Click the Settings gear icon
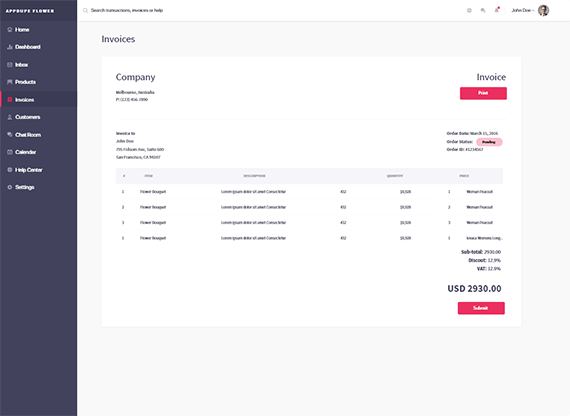570x416 pixels. coord(10,187)
